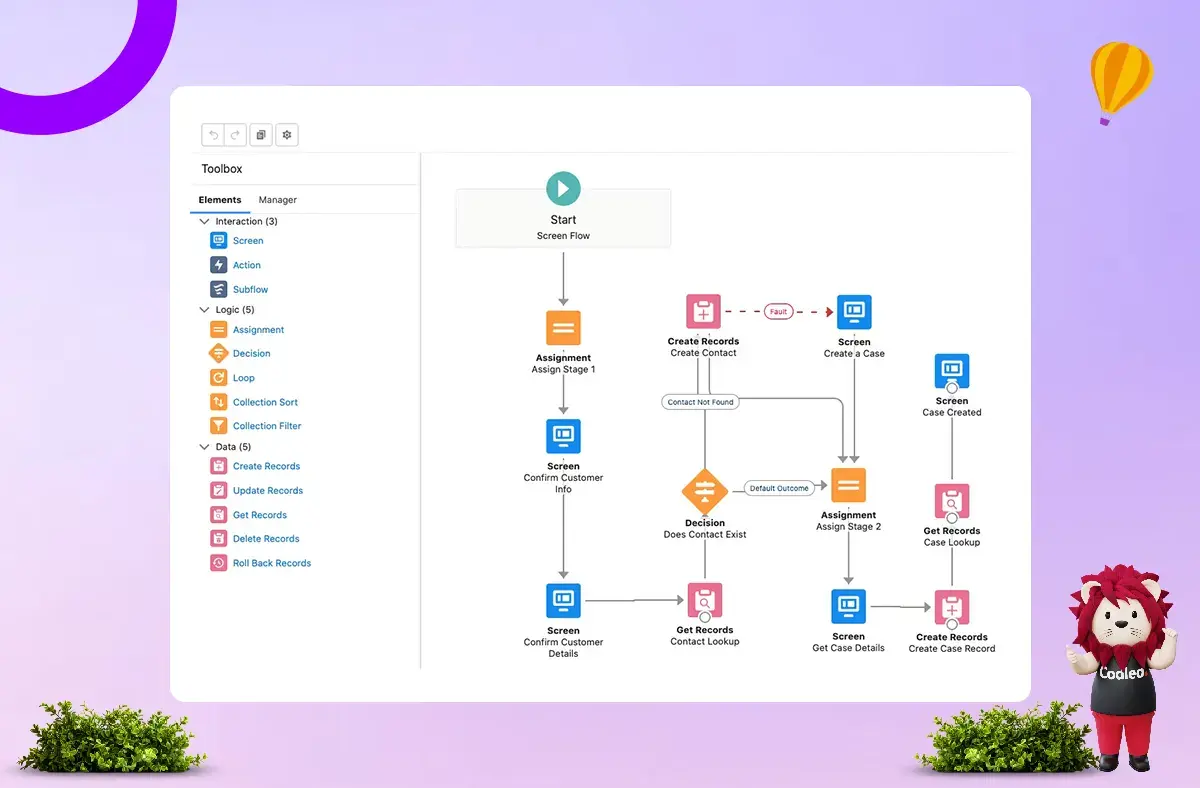Select the Create Records icon in Toolbox
The image size is (1200, 788).
click(219, 466)
